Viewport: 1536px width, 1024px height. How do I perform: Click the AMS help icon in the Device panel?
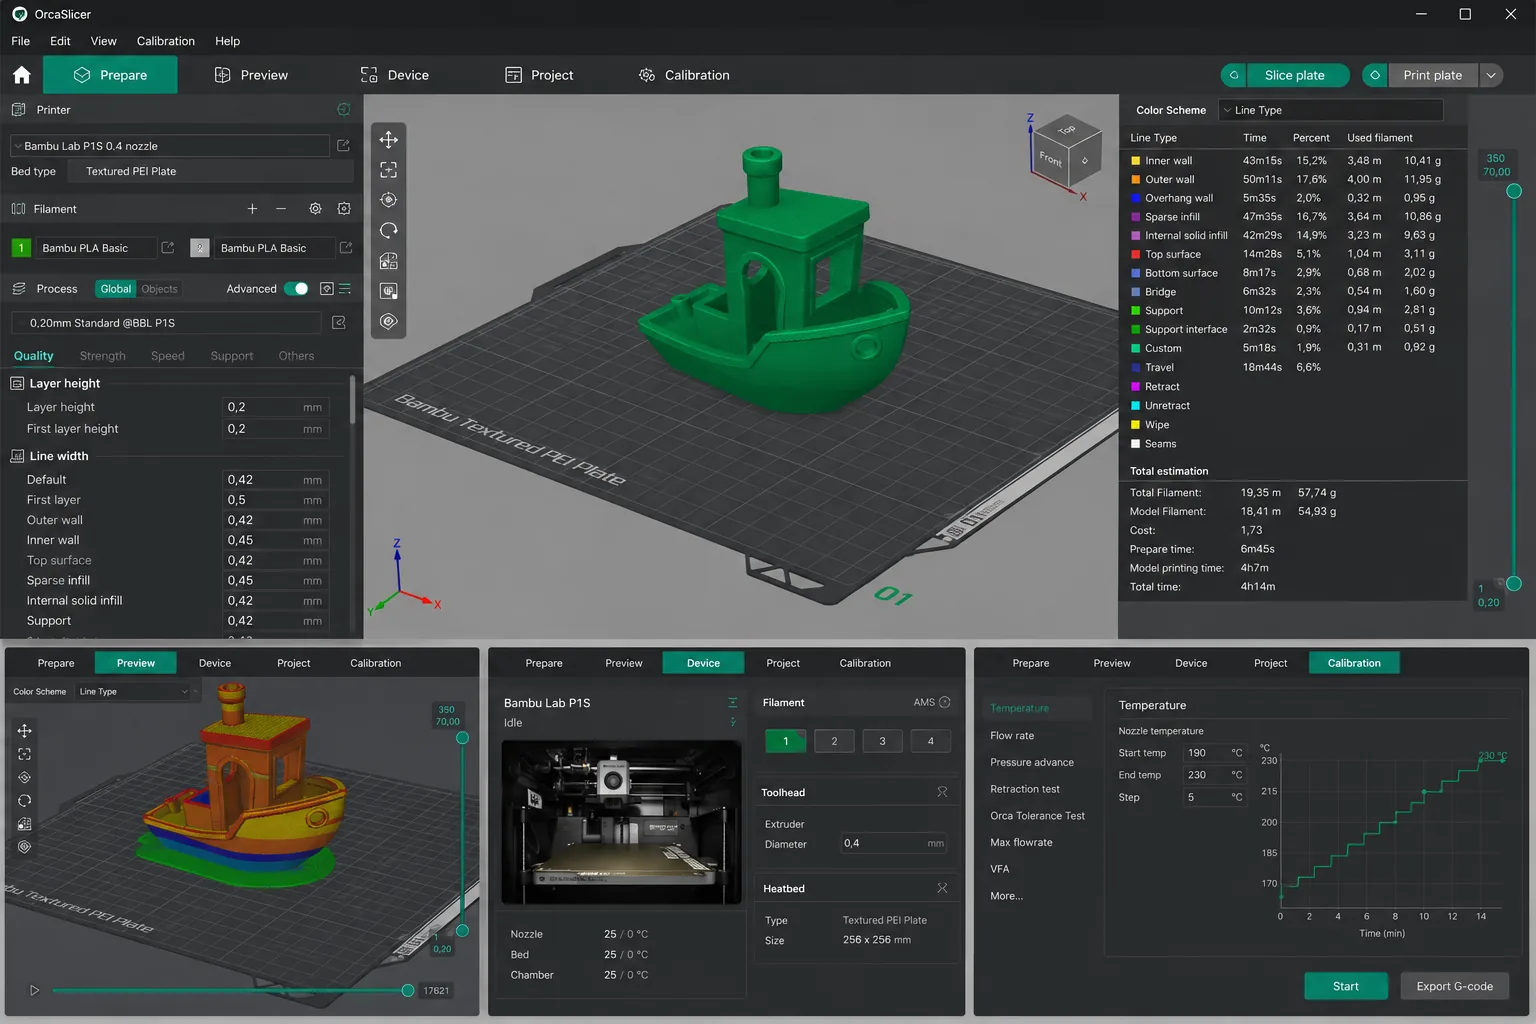click(945, 702)
